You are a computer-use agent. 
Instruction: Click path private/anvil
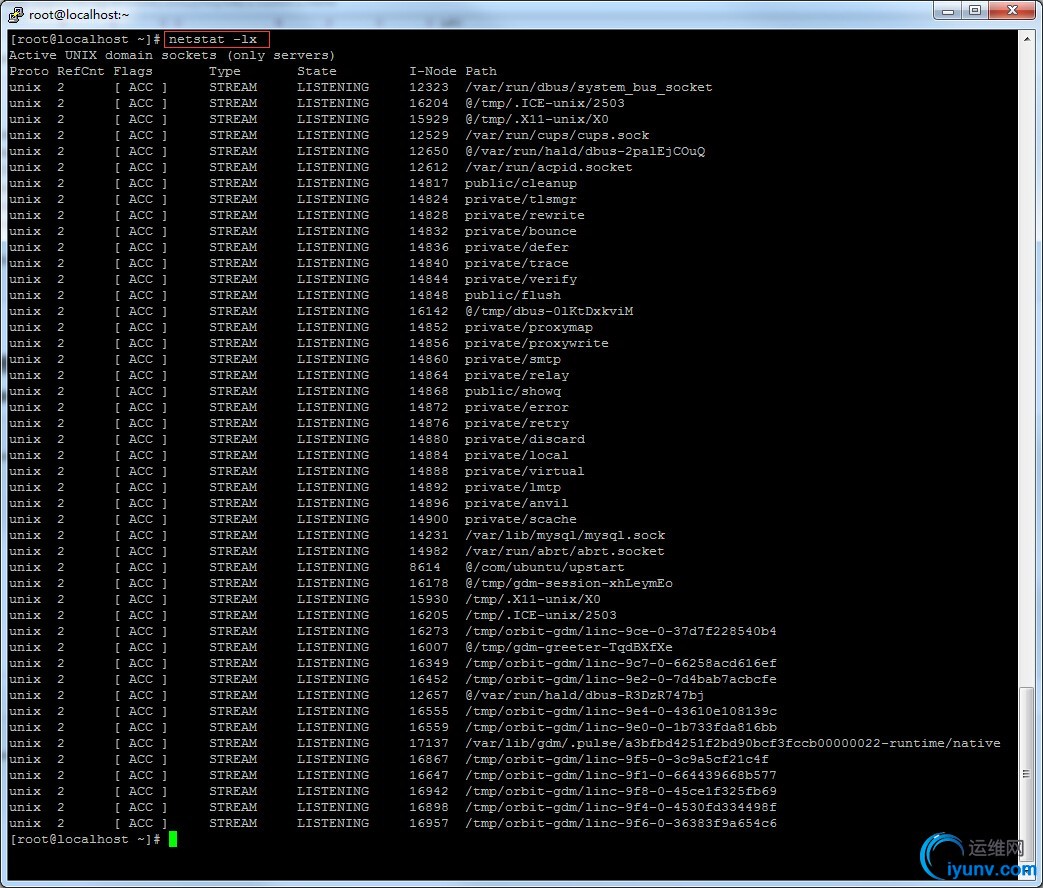pyautogui.click(x=517, y=503)
